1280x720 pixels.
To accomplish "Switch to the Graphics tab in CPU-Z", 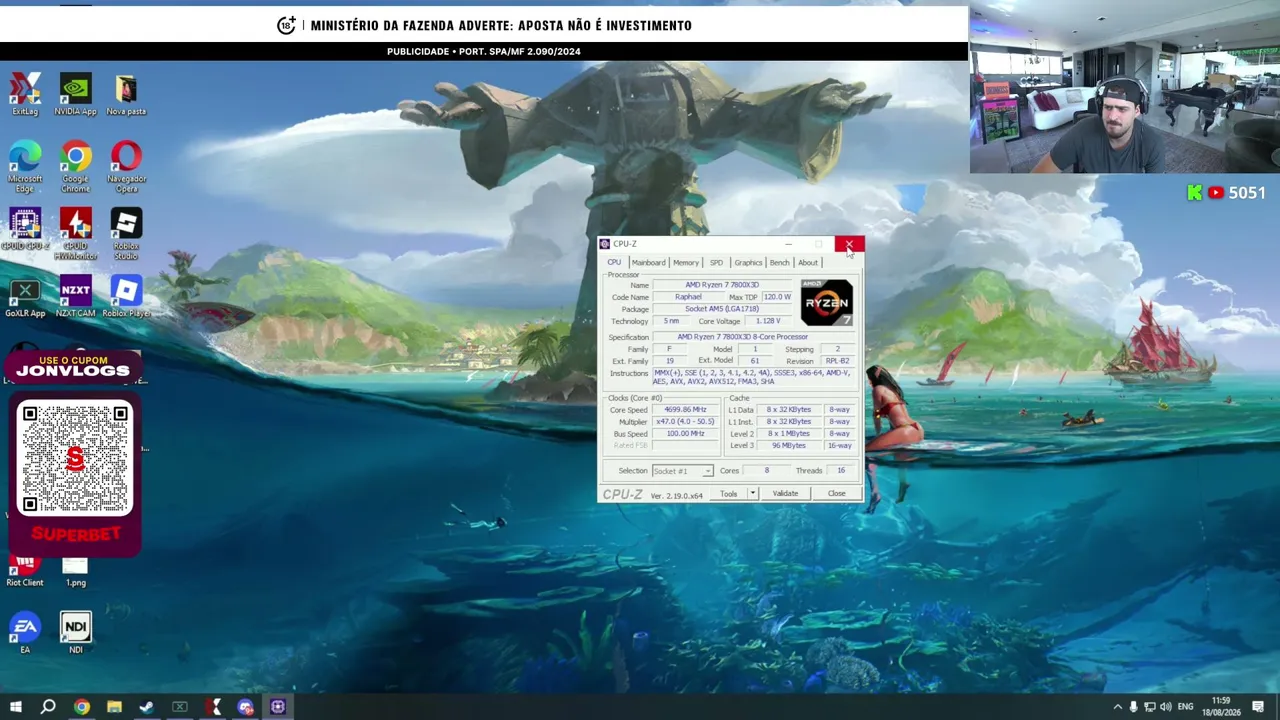I will click(x=748, y=262).
